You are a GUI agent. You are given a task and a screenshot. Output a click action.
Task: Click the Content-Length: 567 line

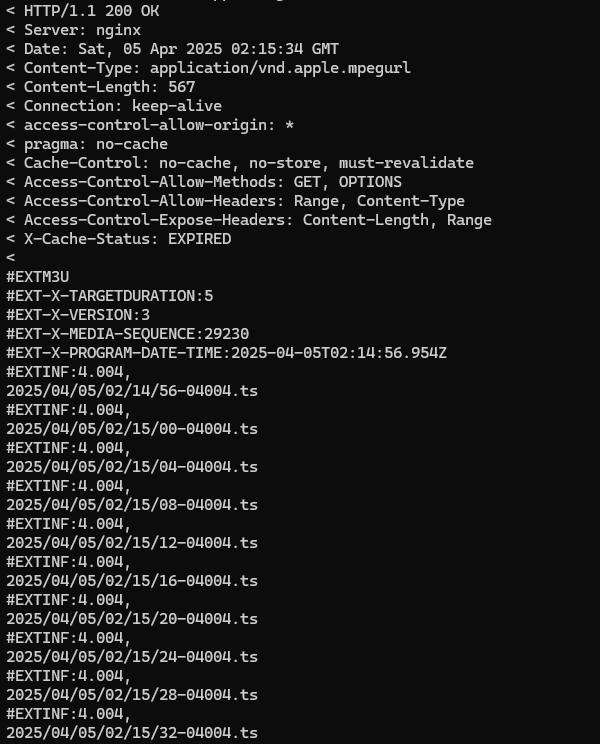click(x=101, y=87)
